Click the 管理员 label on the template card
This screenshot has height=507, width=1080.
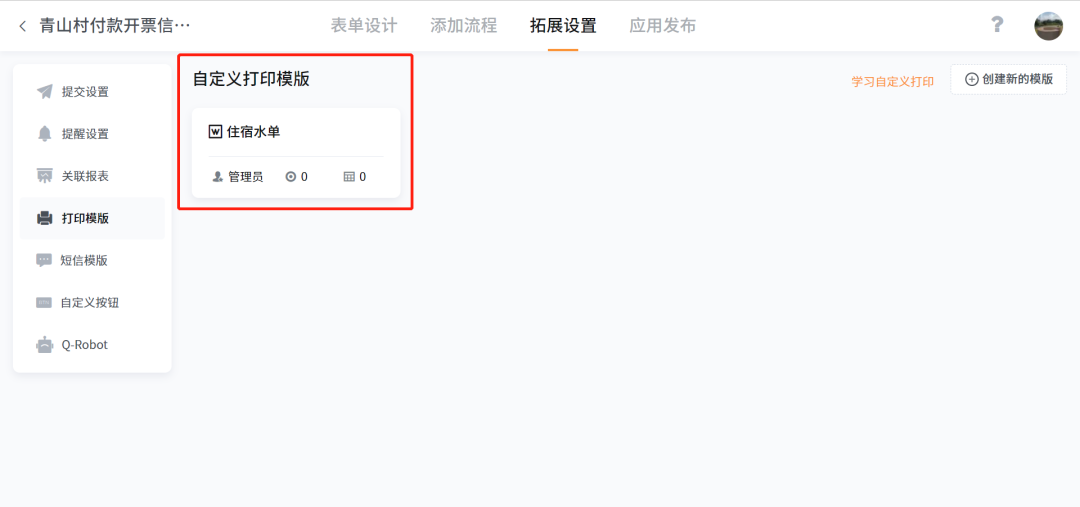pos(245,177)
